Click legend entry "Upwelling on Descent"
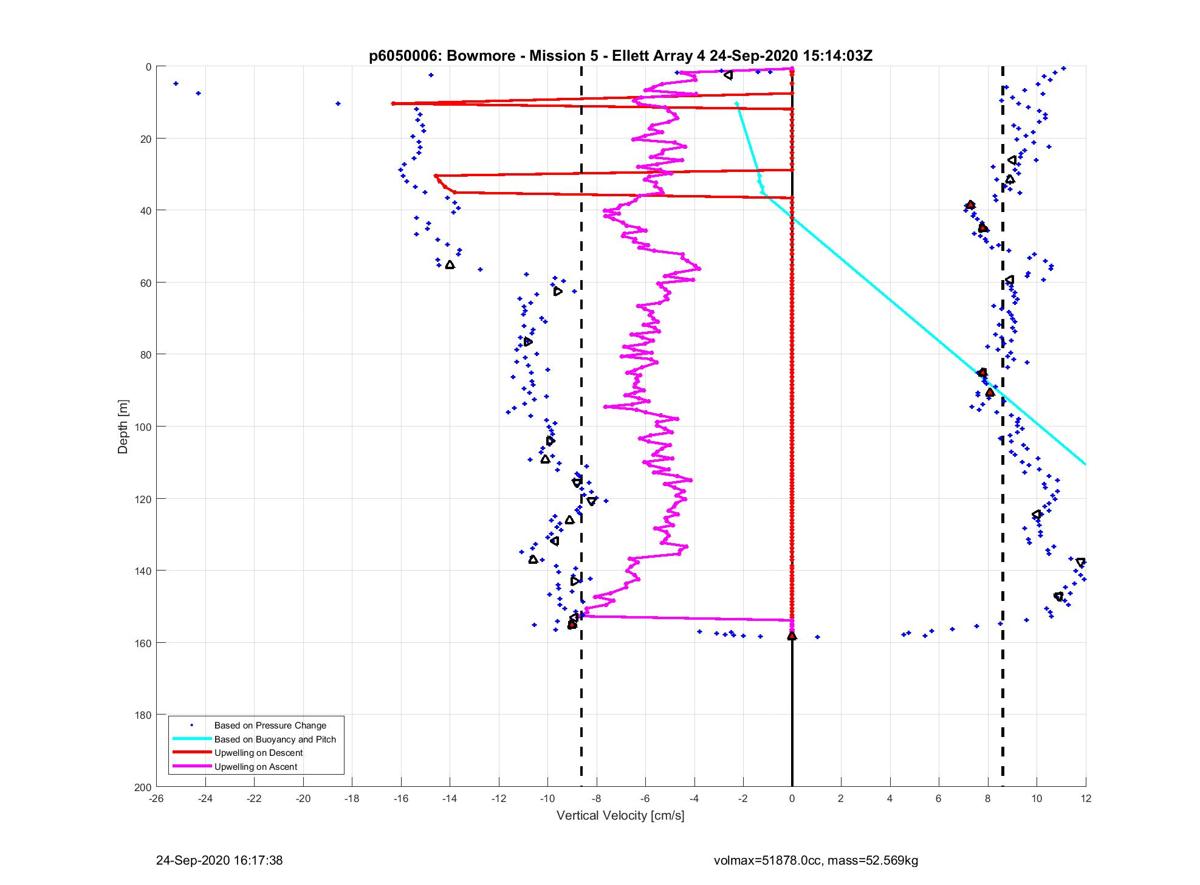Image resolution: width=1200 pixels, height=885 pixels. tap(258, 753)
